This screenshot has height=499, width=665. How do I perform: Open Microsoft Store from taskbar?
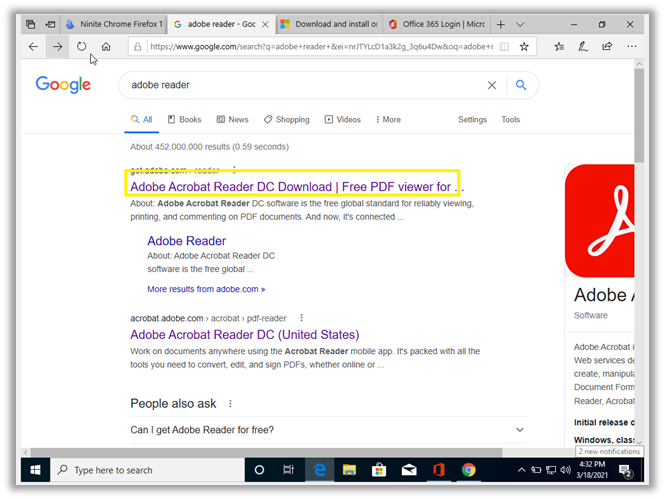(379, 470)
